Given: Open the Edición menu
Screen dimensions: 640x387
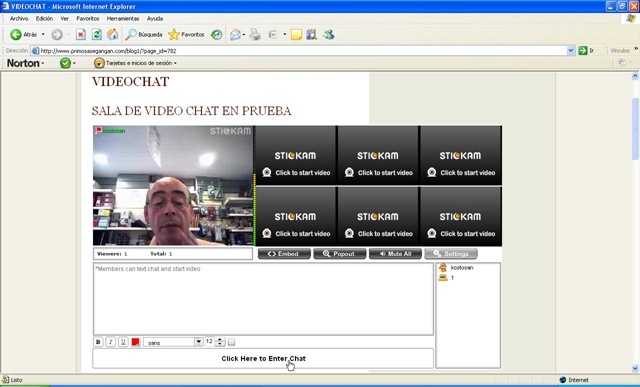Looking at the screenshot, I should coord(44,19).
